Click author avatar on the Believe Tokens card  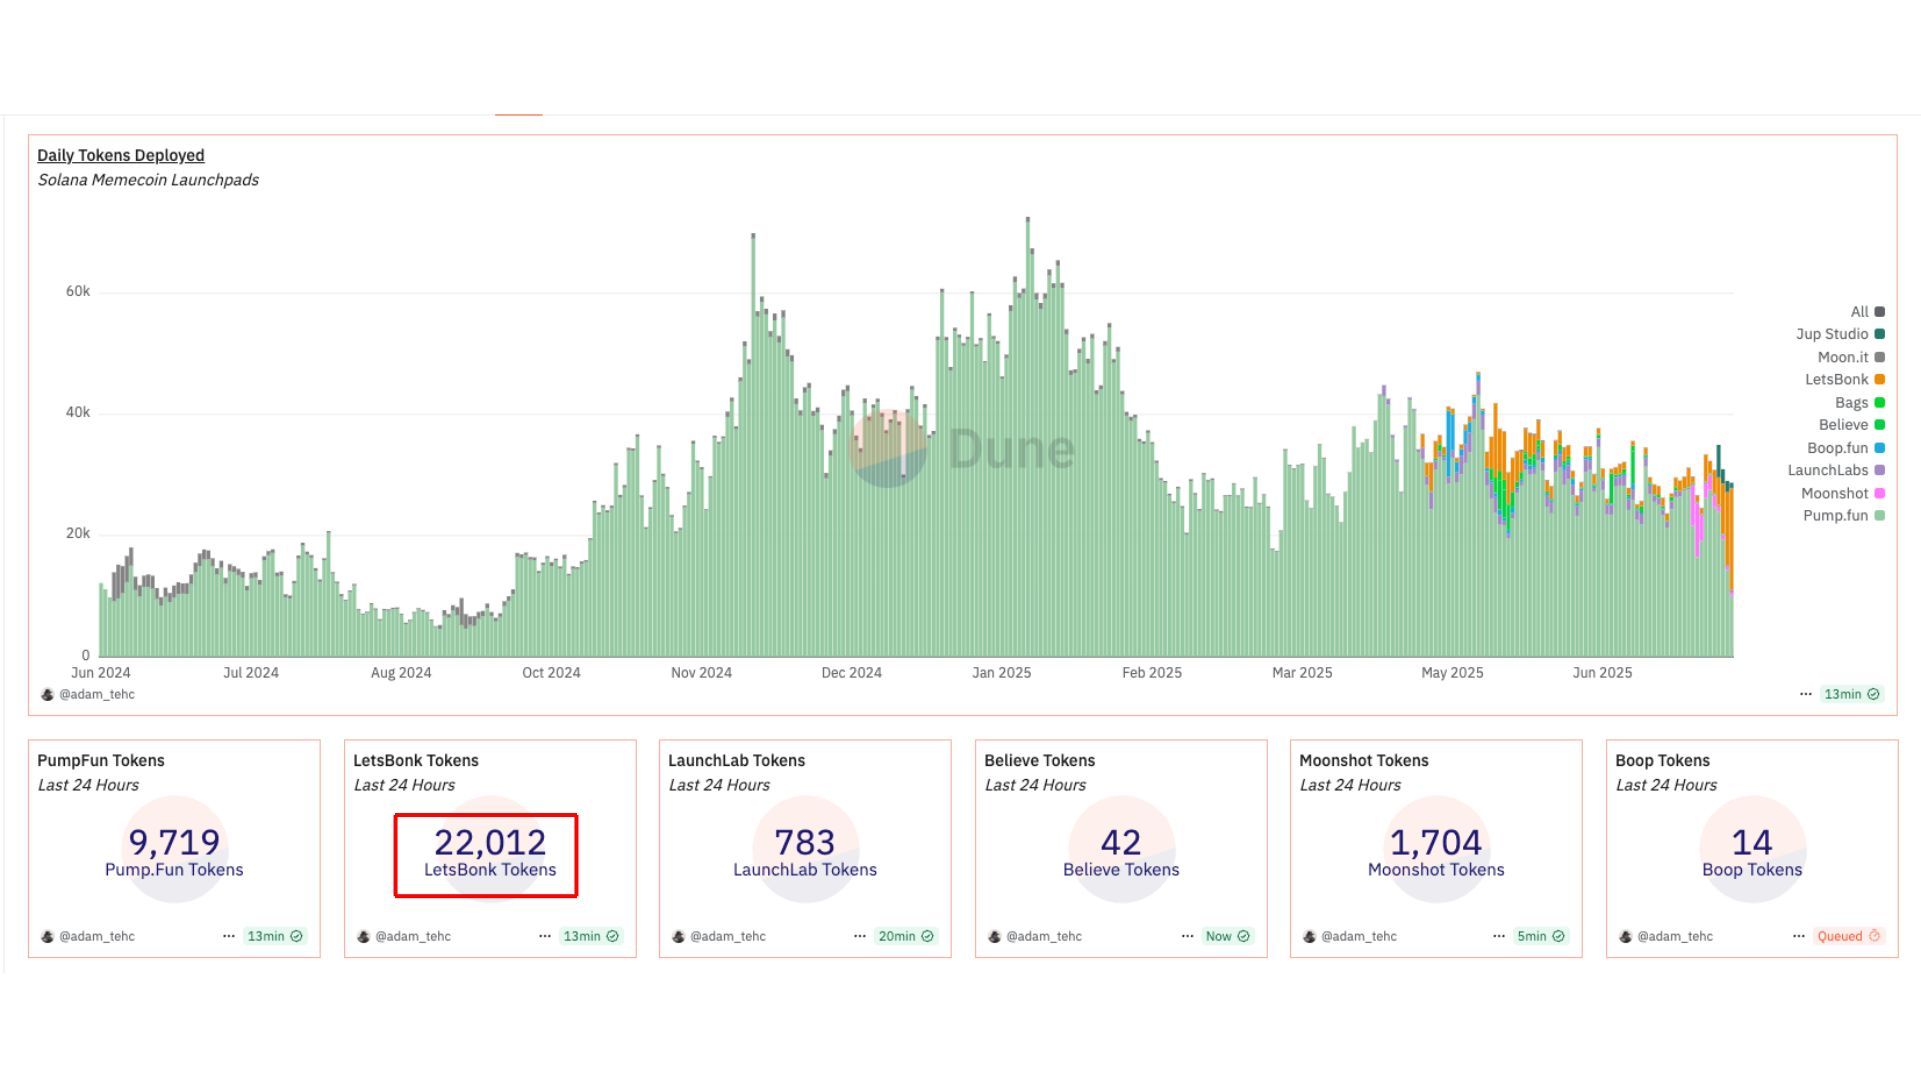point(994,936)
